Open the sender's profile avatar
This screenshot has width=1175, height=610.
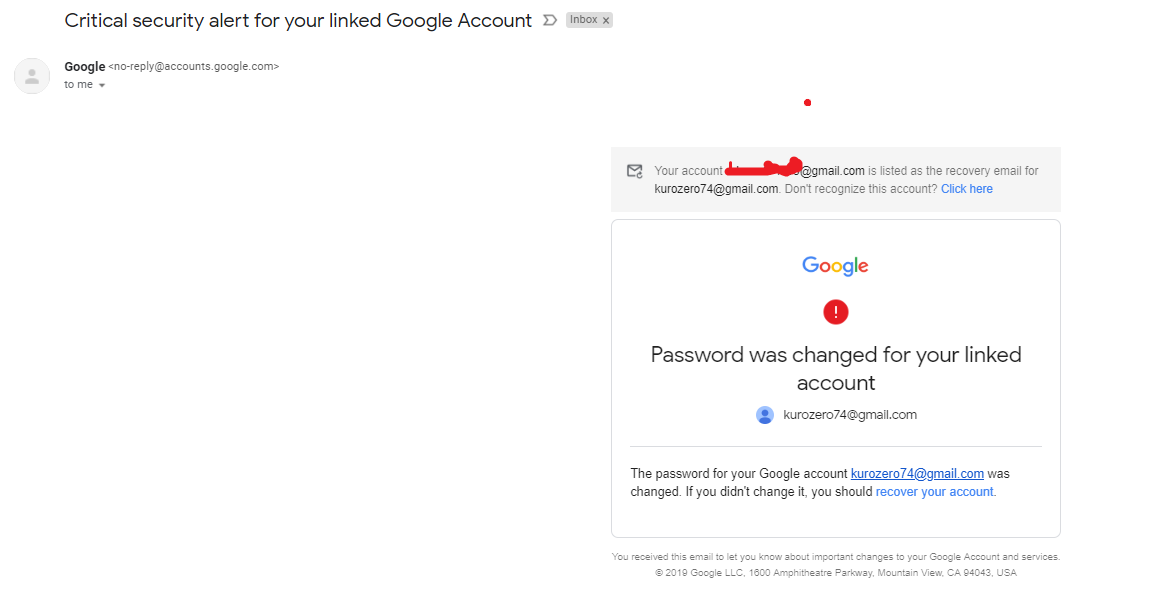click(x=32, y=76)
